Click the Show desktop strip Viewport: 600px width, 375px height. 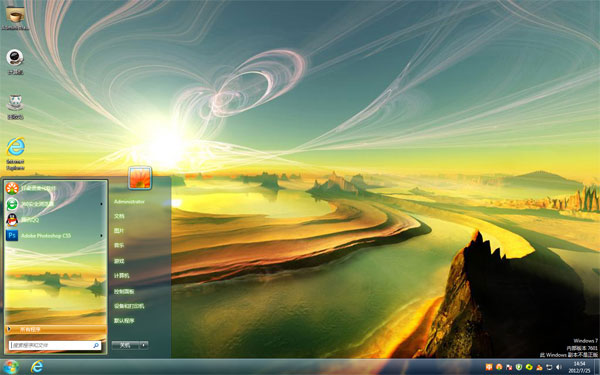(x=597, y=367)
